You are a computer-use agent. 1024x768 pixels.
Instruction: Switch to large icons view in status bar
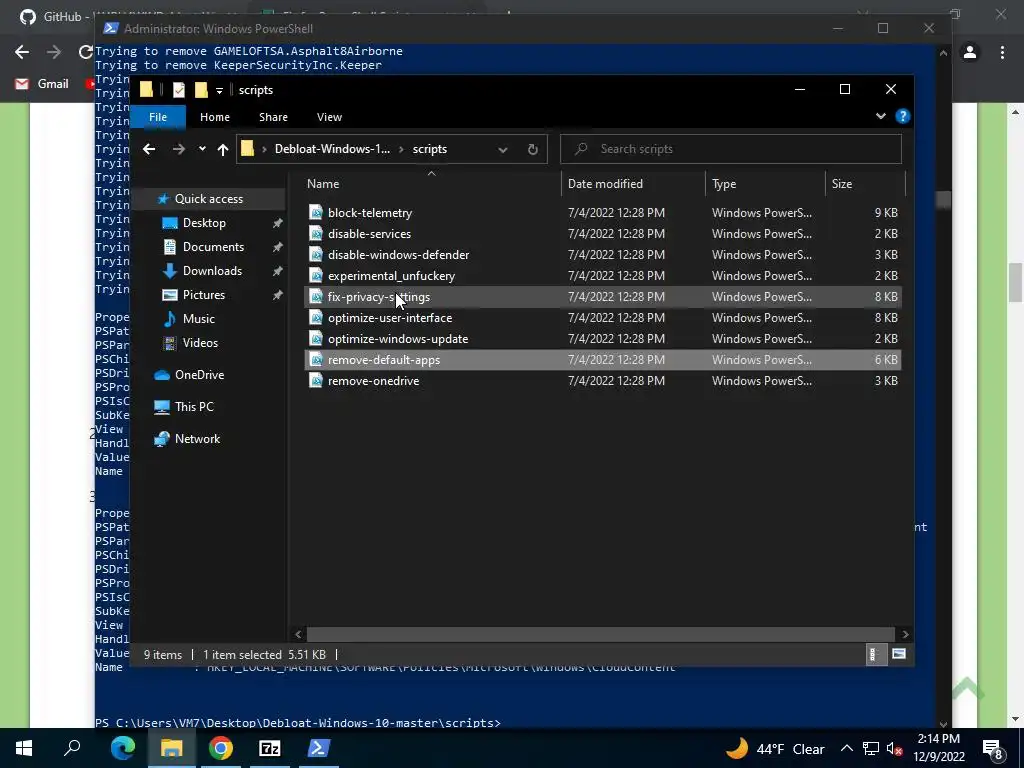[x=899, y=654]
